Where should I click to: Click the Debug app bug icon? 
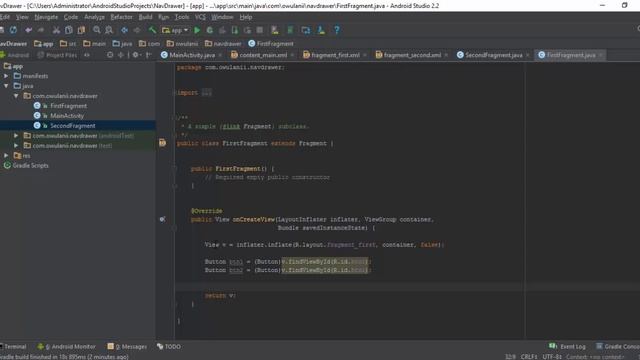[209, 30]
